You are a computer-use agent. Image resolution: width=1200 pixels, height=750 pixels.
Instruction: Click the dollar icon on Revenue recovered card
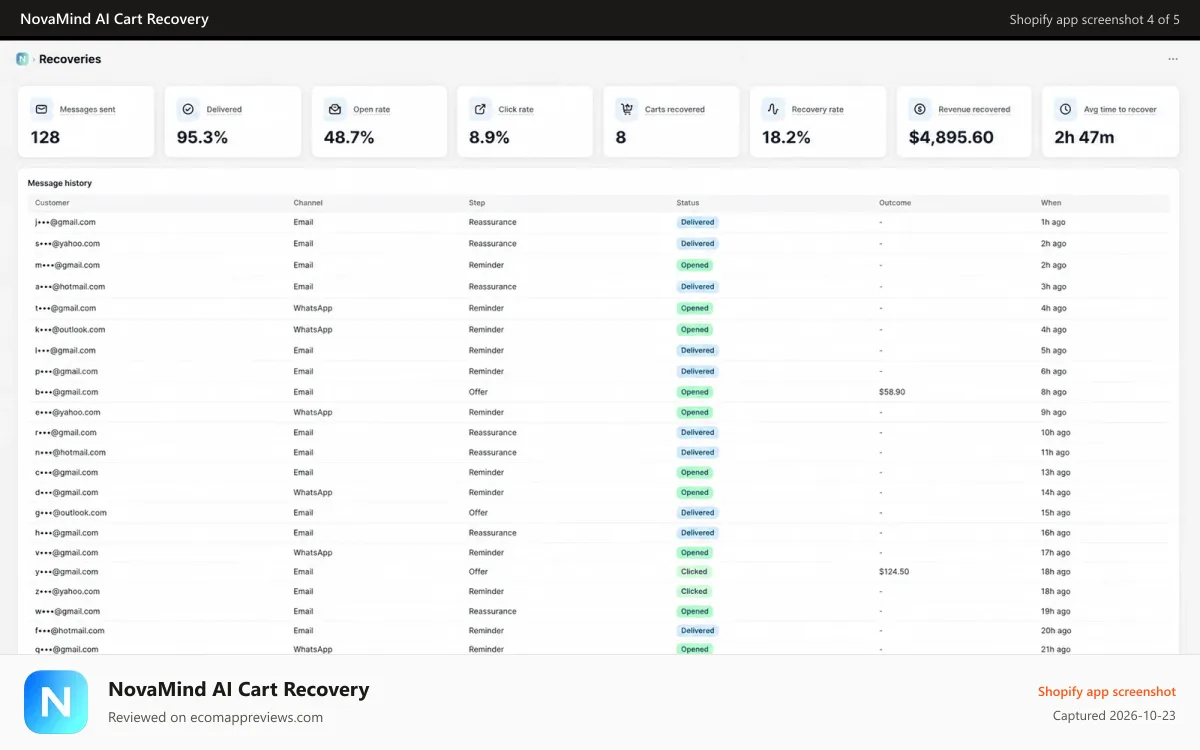(x=920, y=109)
